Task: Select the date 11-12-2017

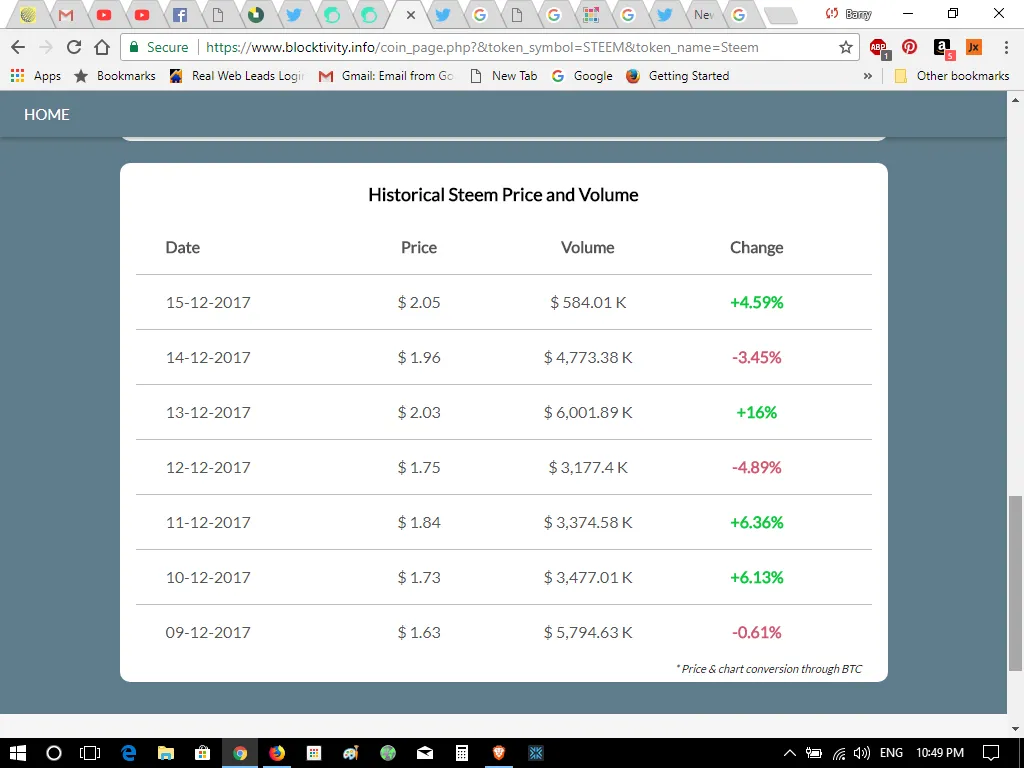Action: [x=208, y=522]
